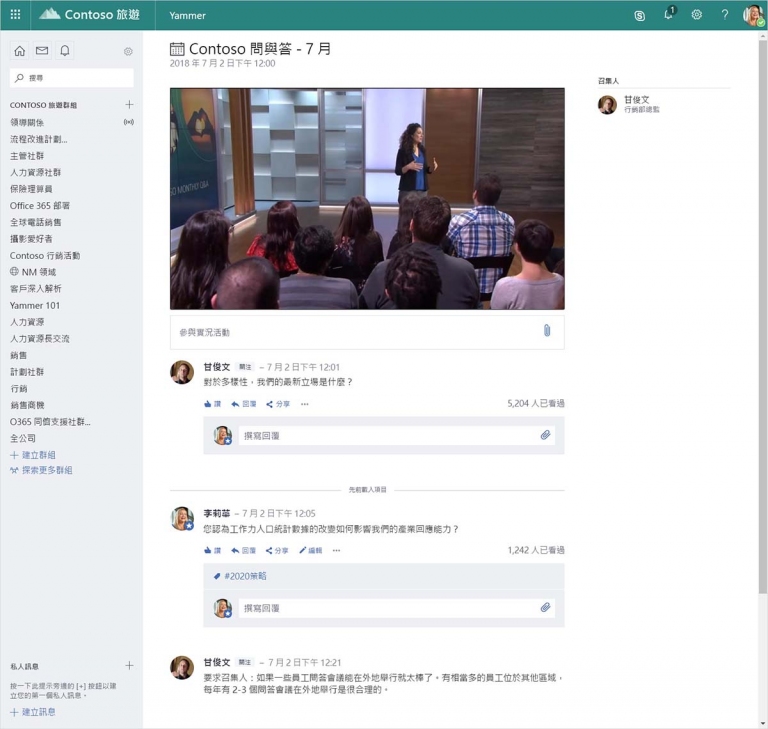Open Skype from the top bar
This screenshot has height=729, width=768.
point(639,16)
